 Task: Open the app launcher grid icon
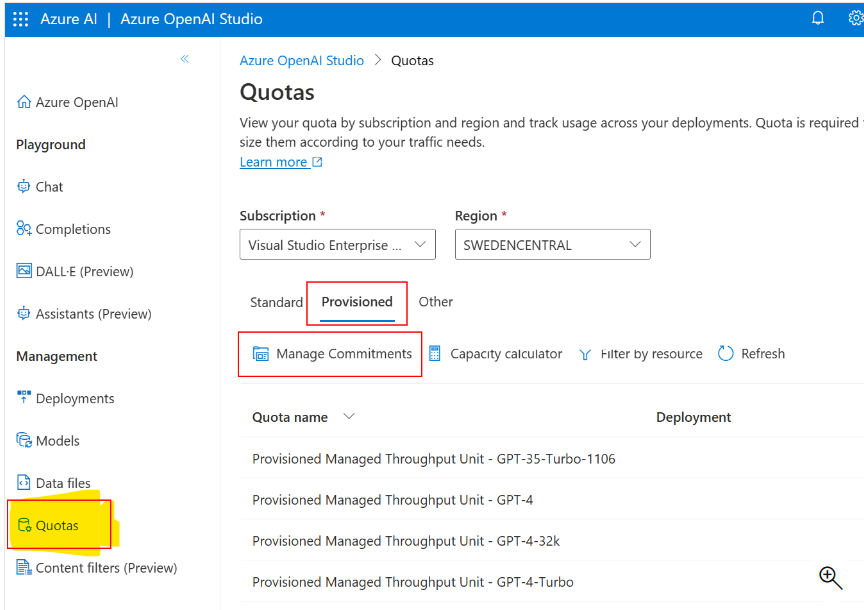pyautogui.click(x=20, y=19)
